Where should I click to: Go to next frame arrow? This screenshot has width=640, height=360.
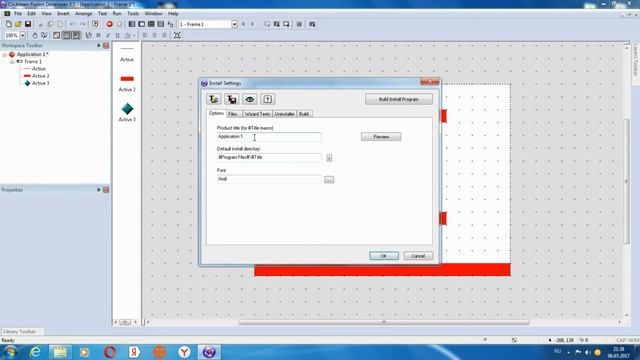pos(252,24)
